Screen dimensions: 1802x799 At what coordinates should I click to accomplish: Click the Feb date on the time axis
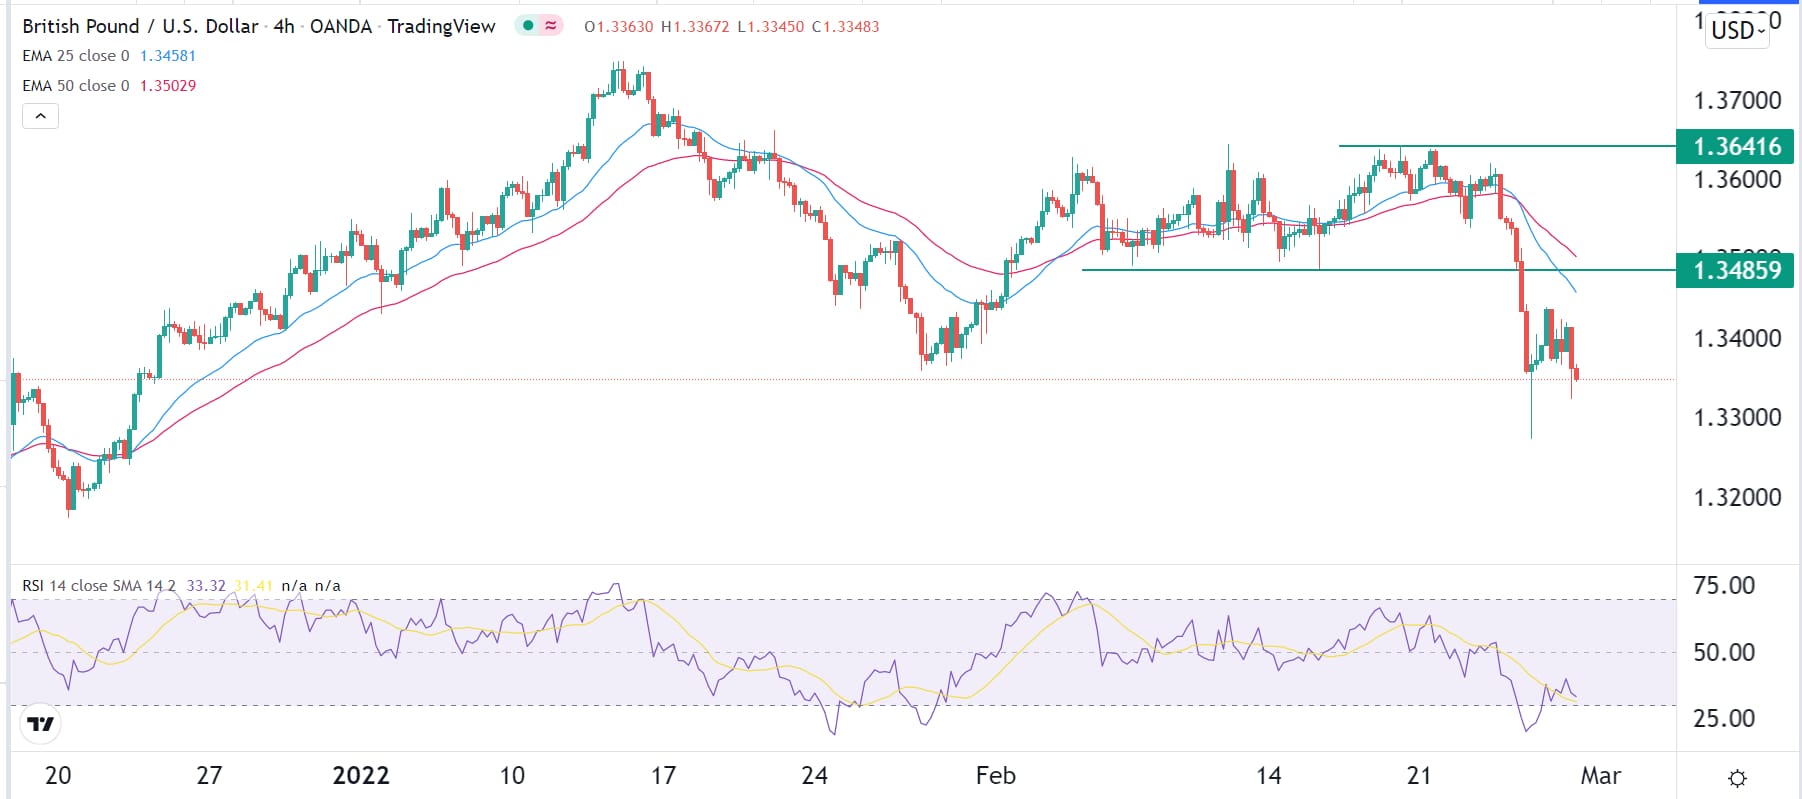point(995,776)
